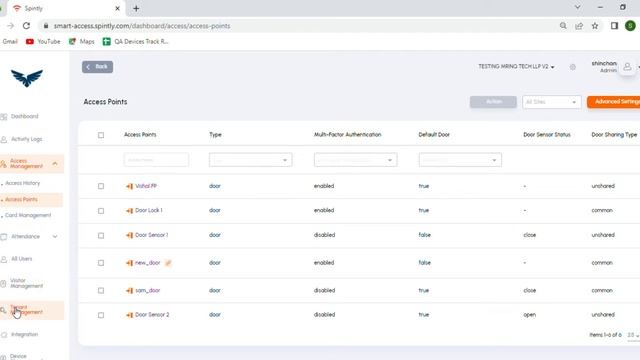Go to Access History submenu
This screenshot has height=360, width=640.
[x=22, y=183]
